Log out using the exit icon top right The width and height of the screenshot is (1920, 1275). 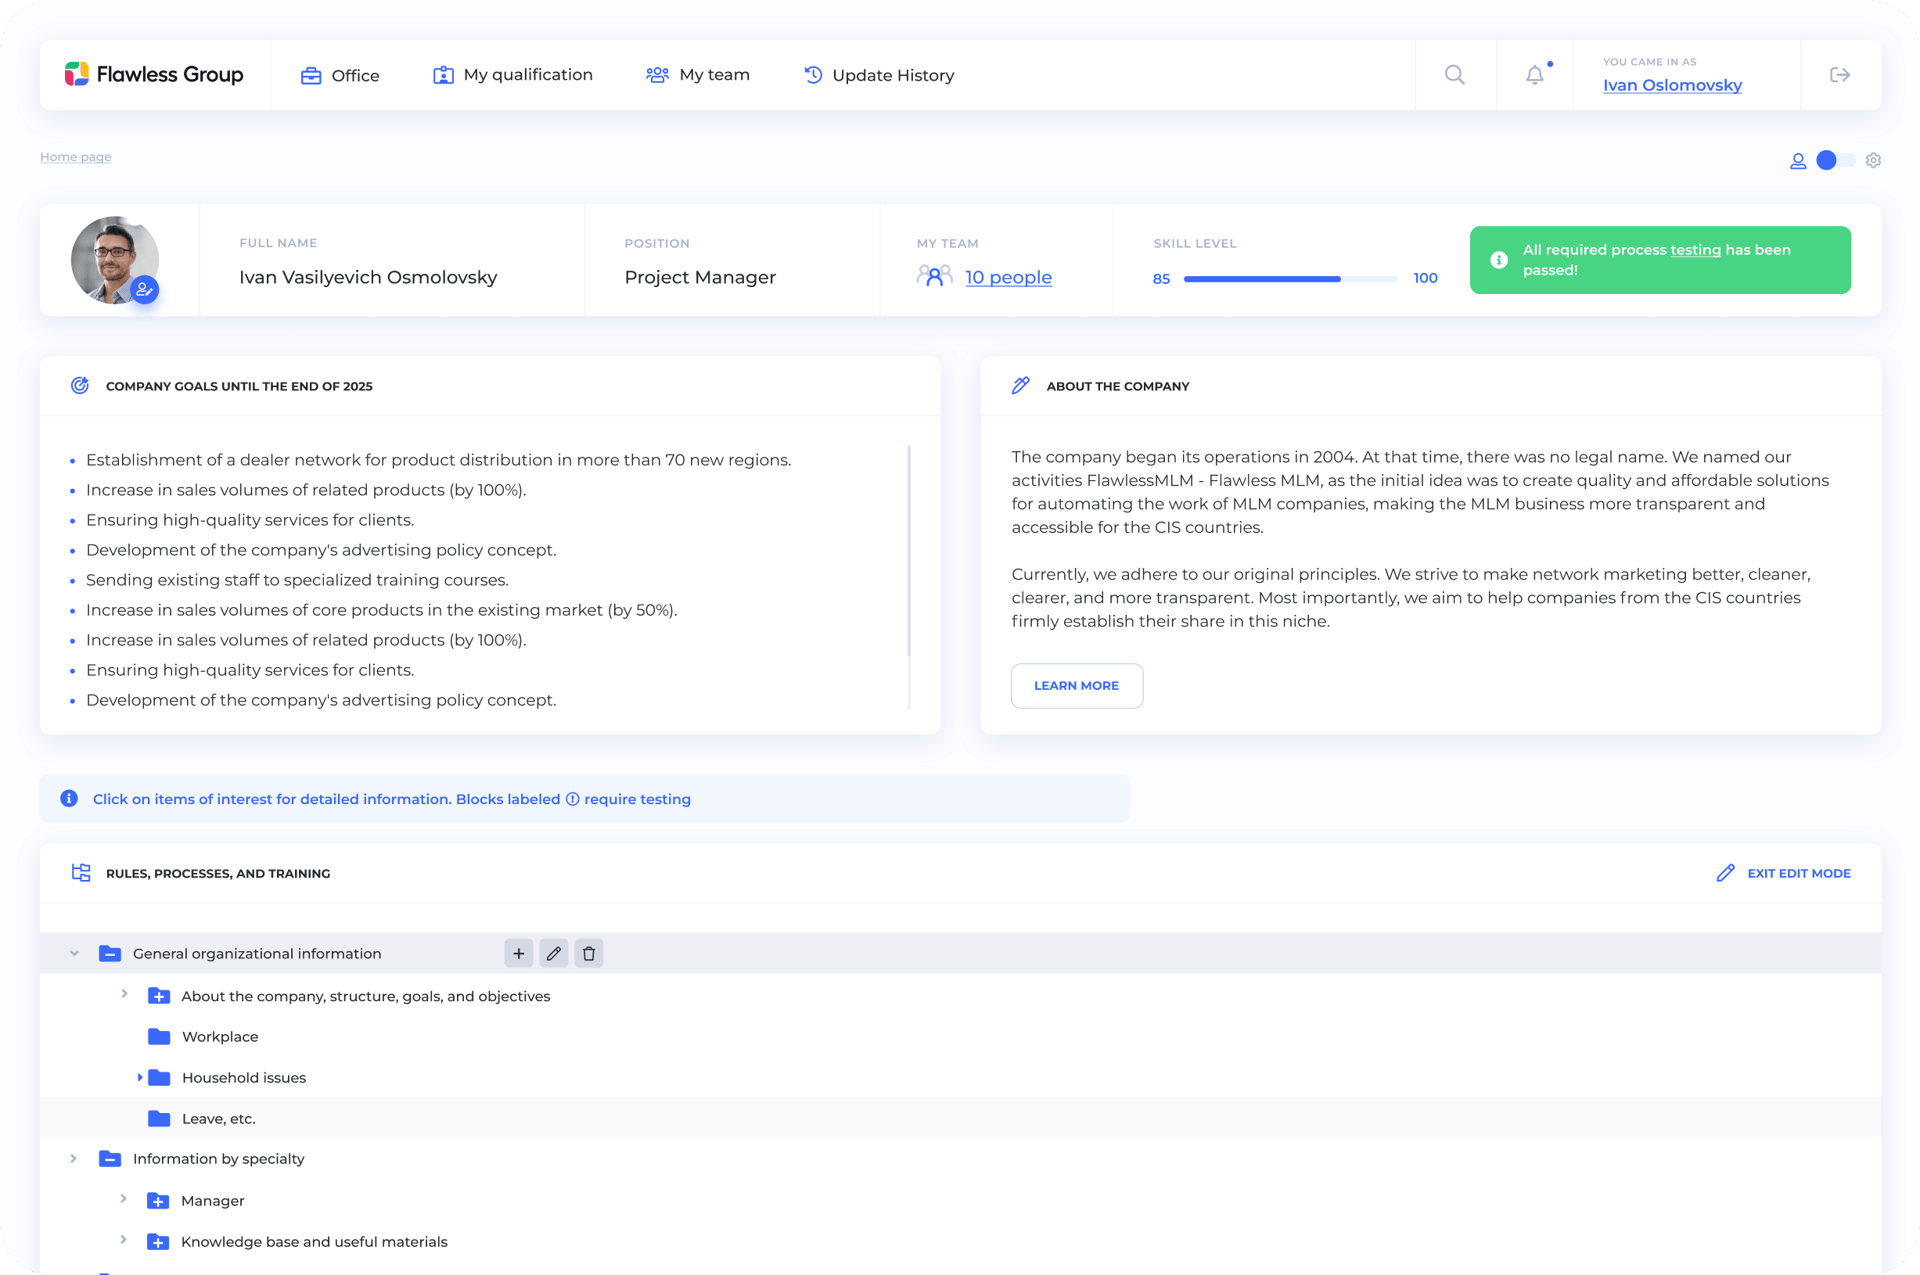click(x=1839, y=74)
